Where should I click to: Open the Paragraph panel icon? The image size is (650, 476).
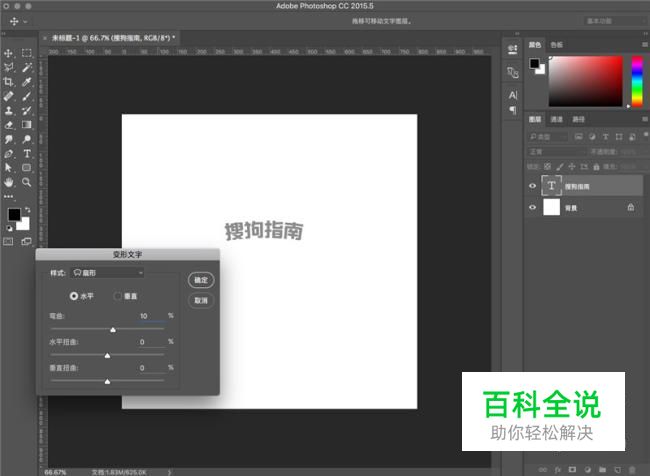point(513,110)
